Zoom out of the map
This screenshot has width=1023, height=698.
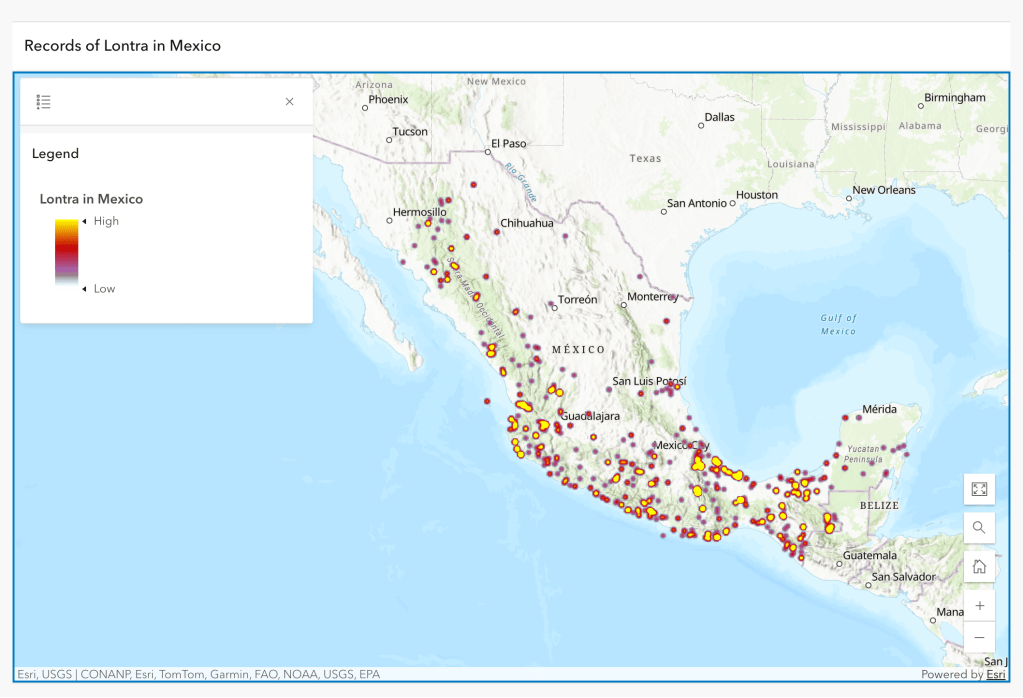coord(979,637)
